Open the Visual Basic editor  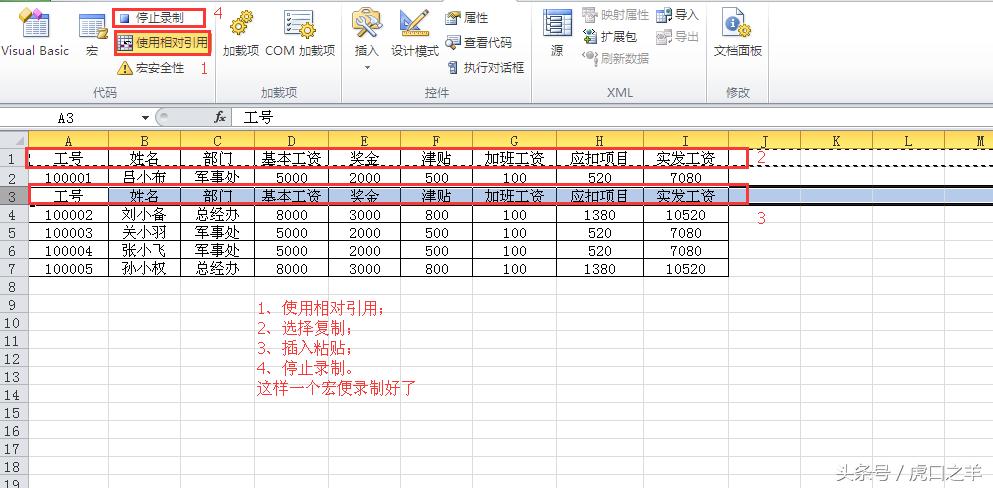[35, 32]
